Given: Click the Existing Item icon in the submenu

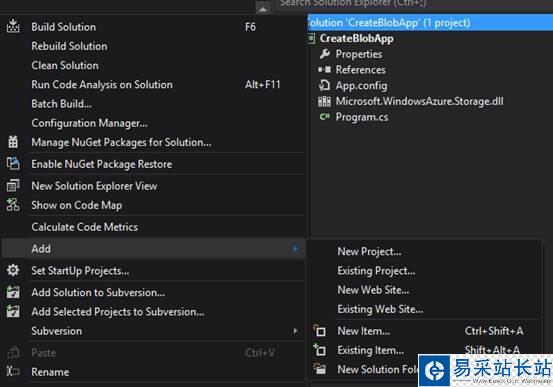Looking at the screenshot, I should (320, 350).
